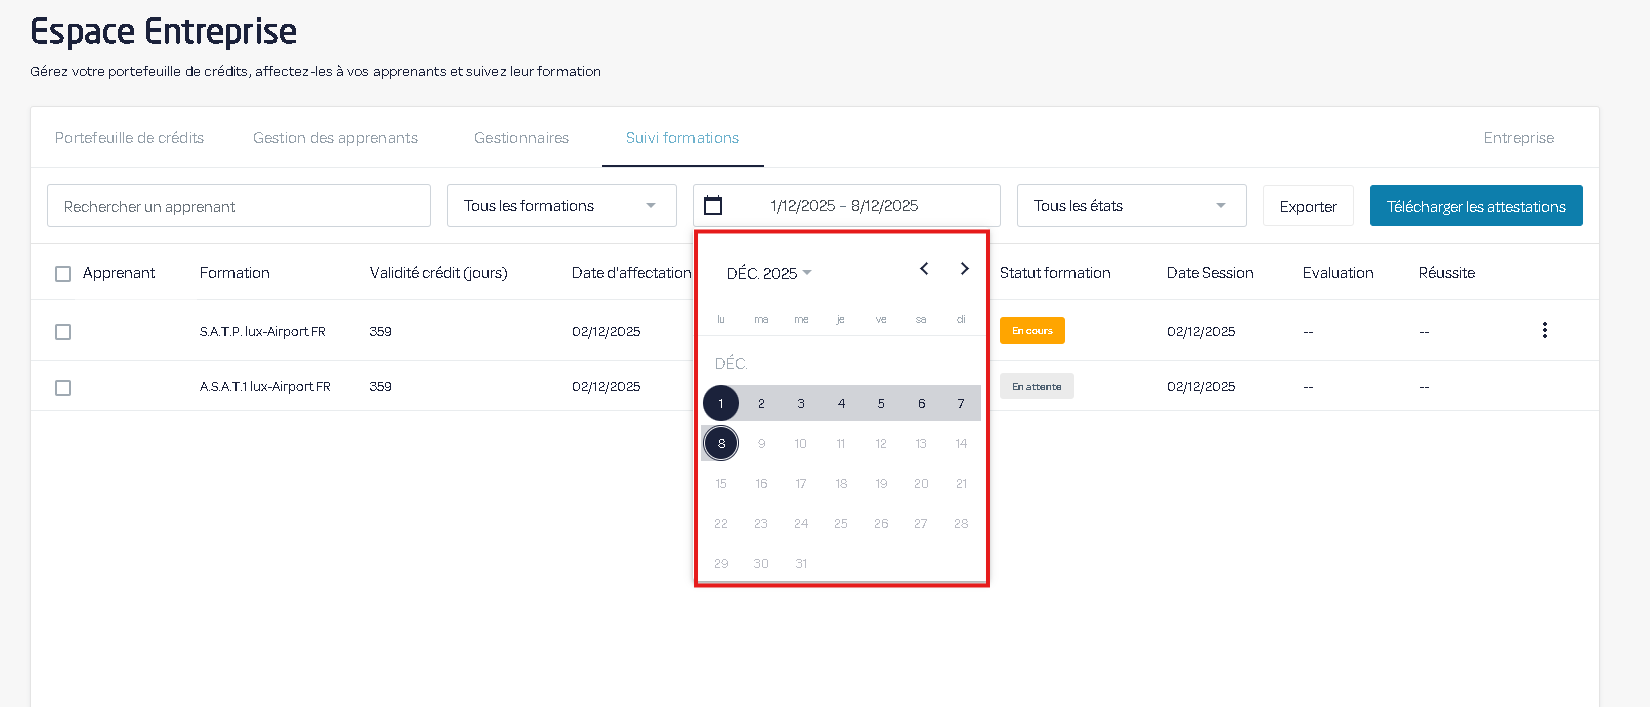Select December 1 in the calendar

point(720,404)
